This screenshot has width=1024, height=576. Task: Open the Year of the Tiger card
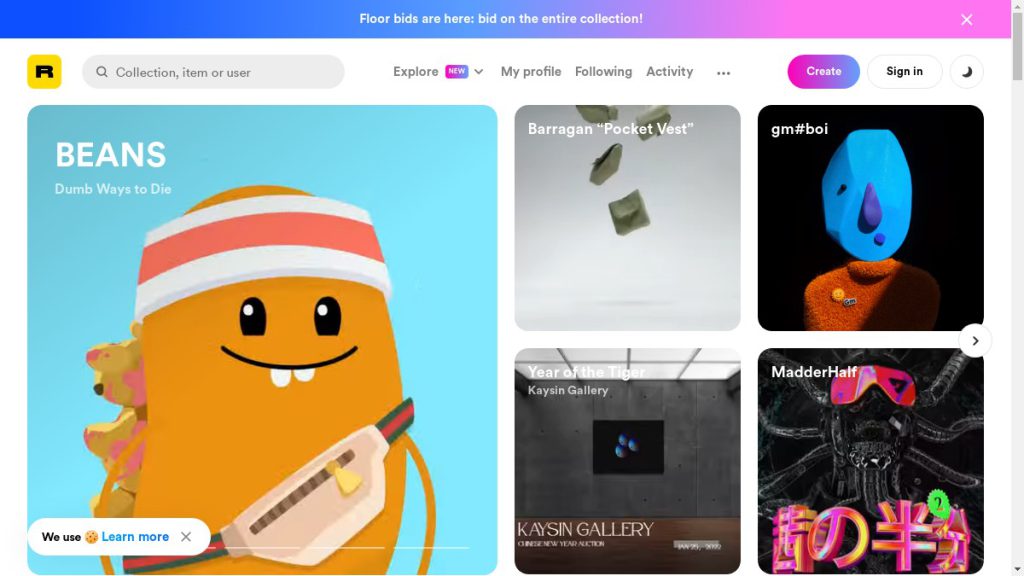[x=628, y=461]
